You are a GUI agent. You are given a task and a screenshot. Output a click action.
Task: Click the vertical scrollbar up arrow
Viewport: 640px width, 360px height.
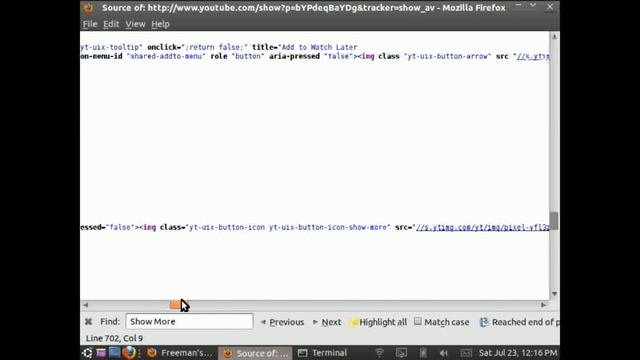coord(554,37)
